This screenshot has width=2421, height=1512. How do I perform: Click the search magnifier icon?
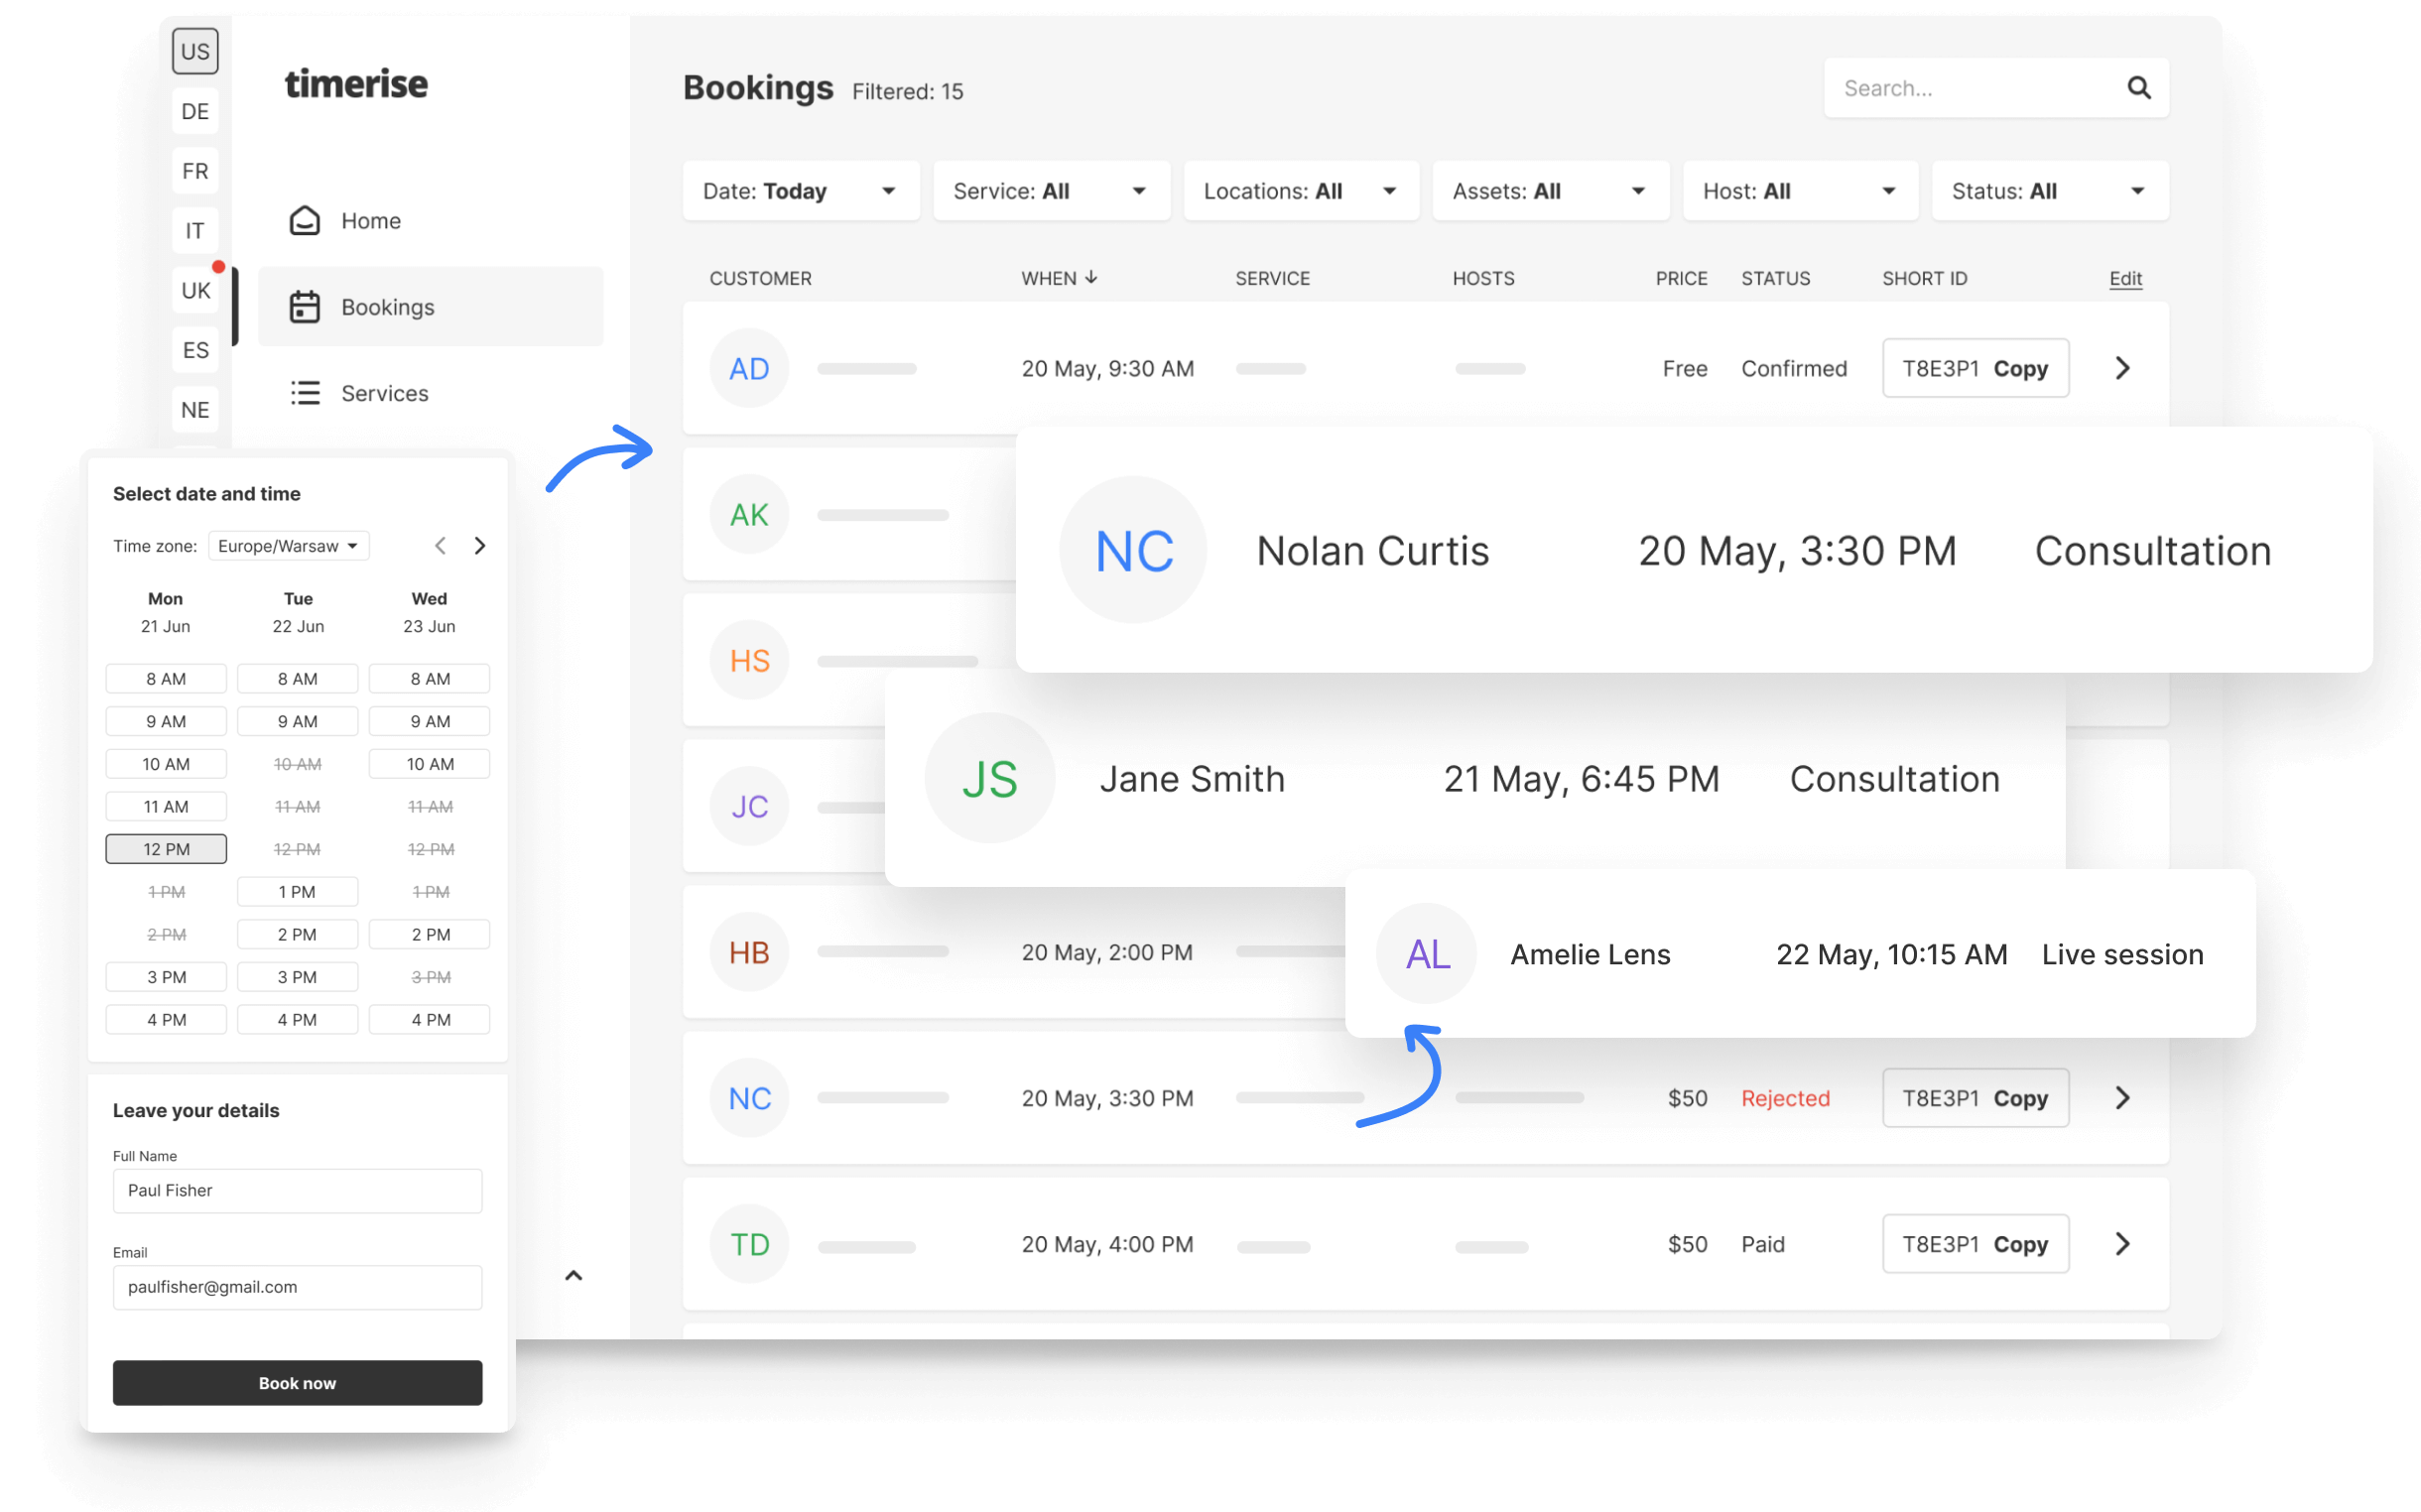point(2137,88)
